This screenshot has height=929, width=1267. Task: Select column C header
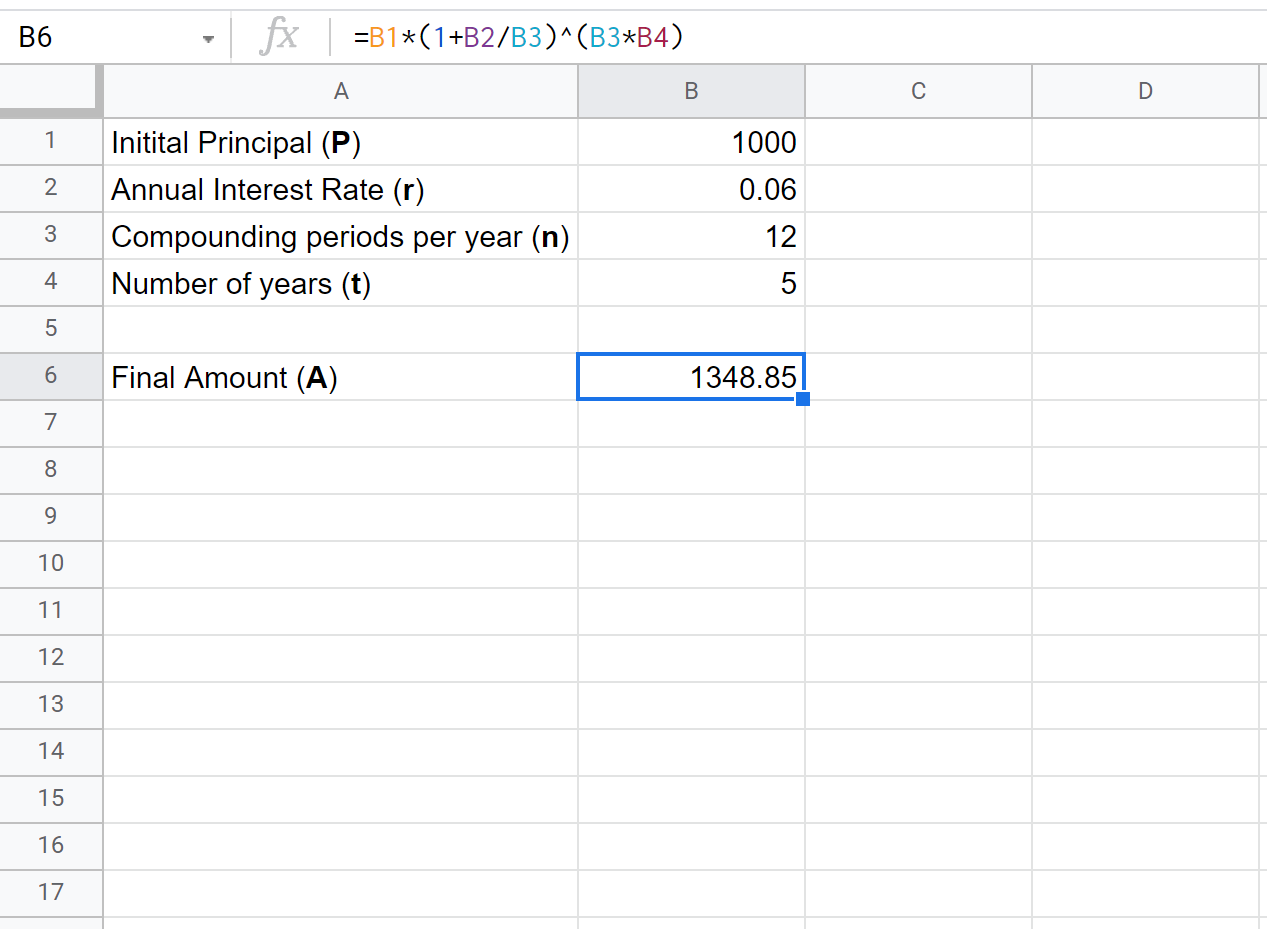click(x=917, y=91)
